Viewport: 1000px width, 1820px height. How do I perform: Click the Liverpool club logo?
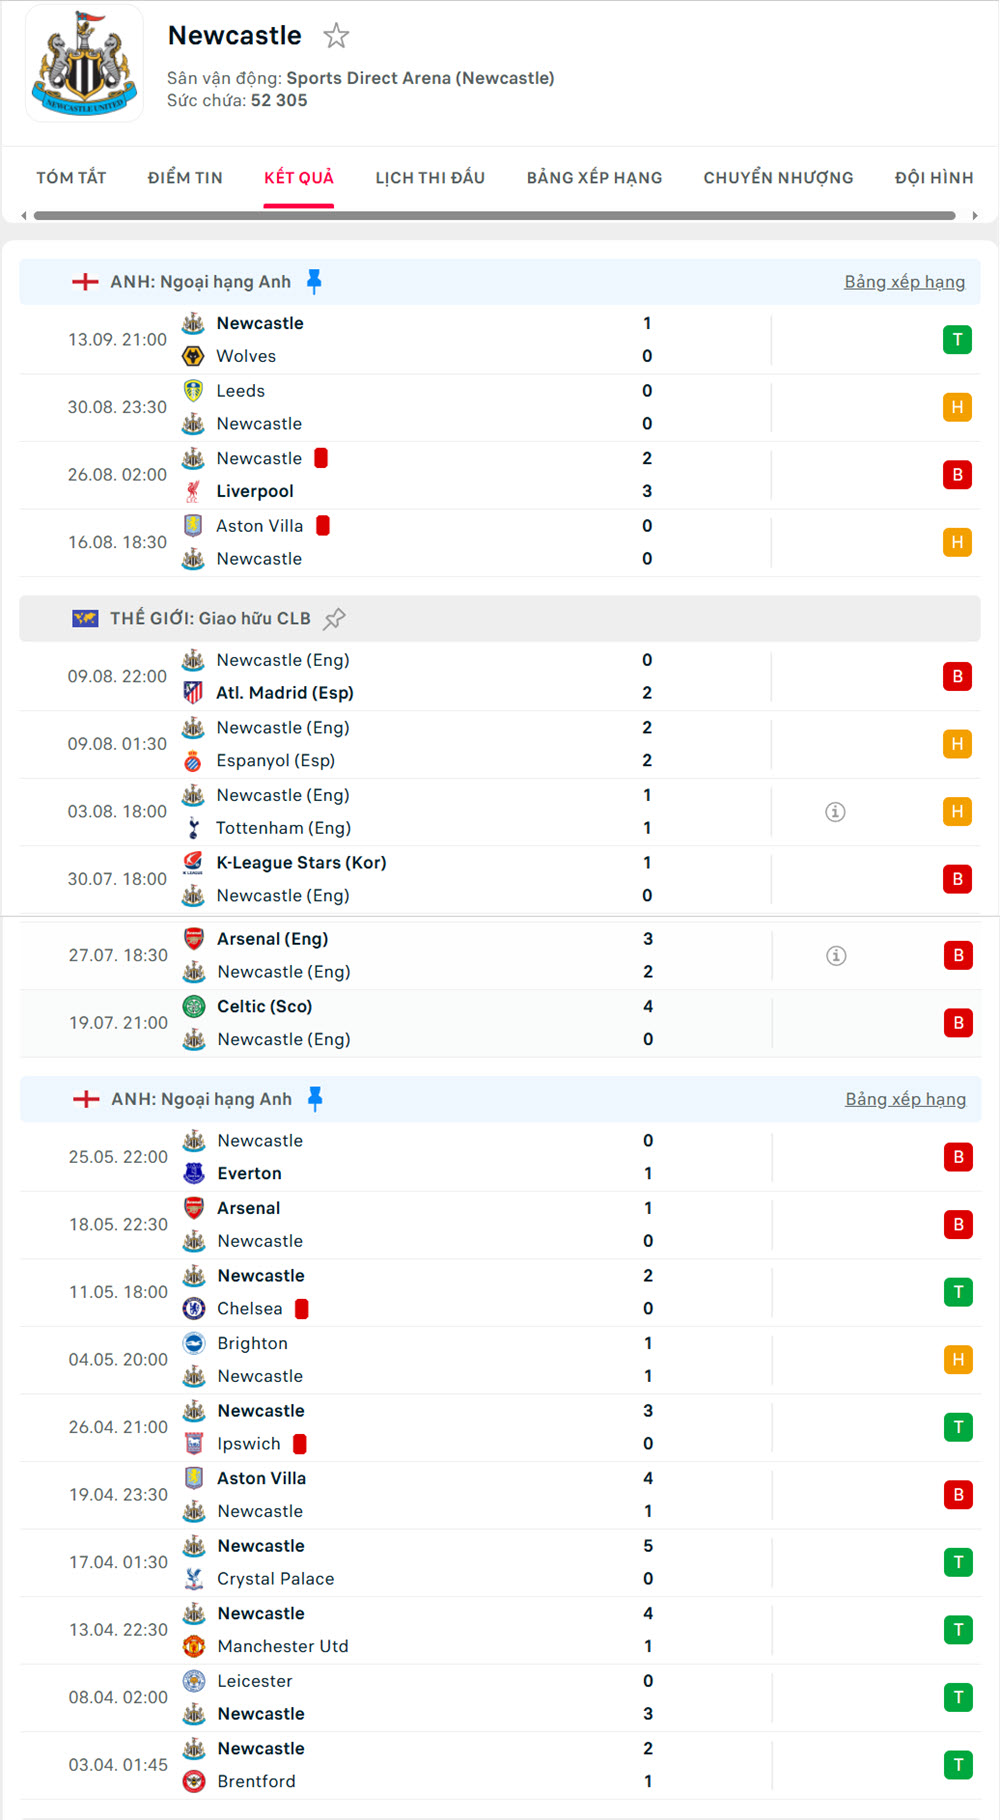[194, 491]
